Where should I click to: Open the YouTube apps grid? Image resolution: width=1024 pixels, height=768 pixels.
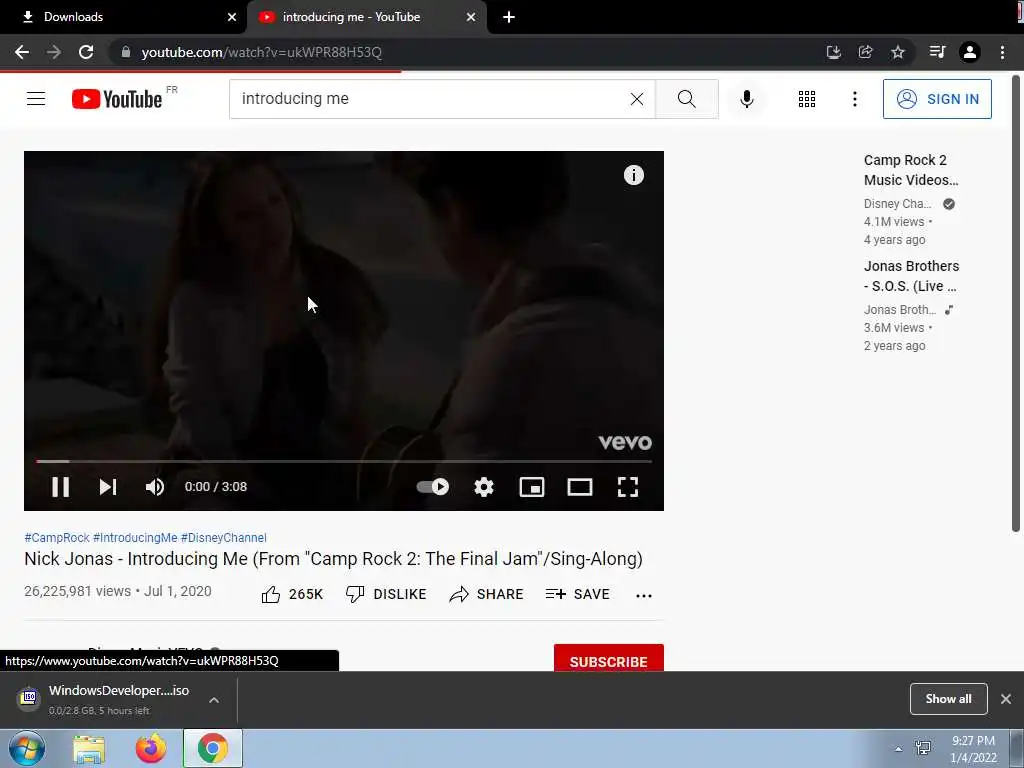pos(807,99)
